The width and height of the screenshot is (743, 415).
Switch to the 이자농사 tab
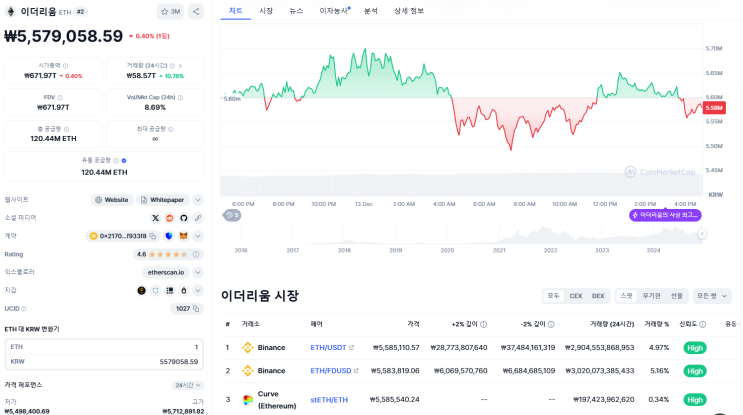tap(334, 11)
